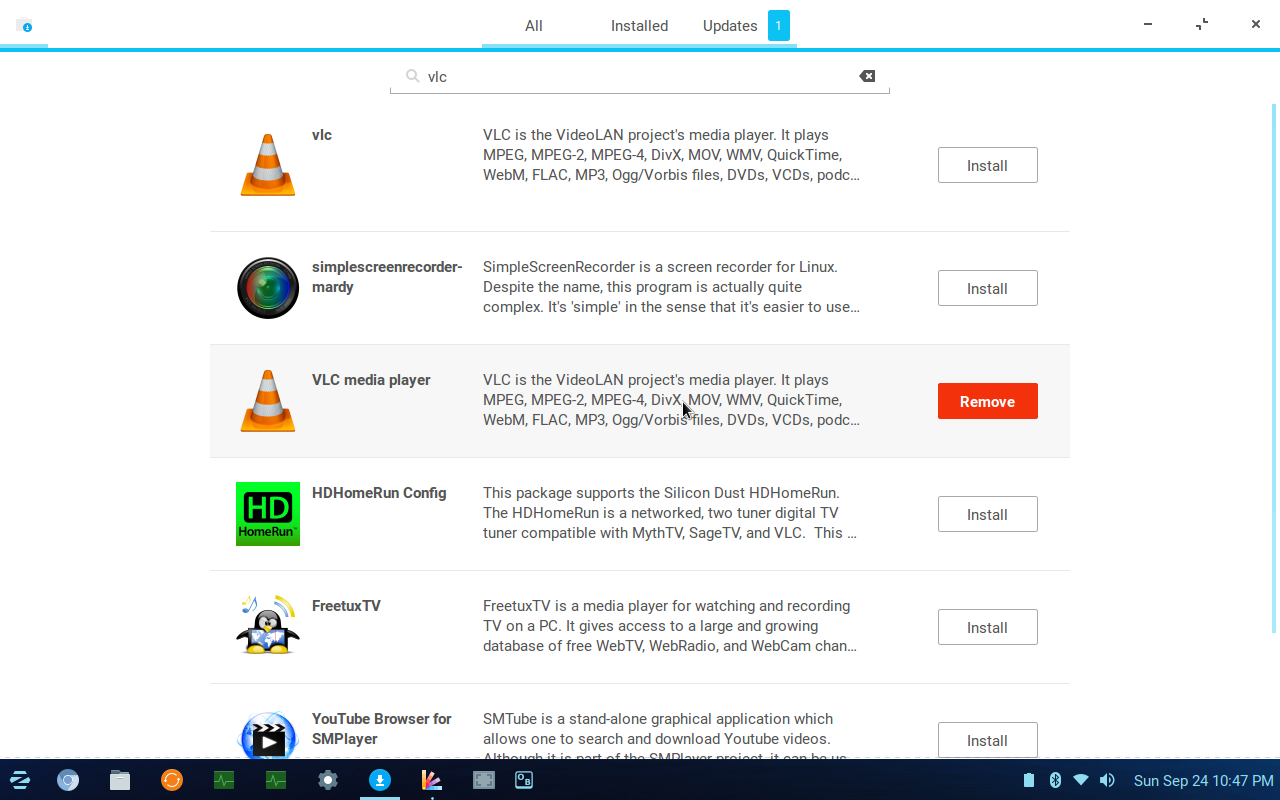Switch to the Installed tab
The image size is (1280, 800).
[639, 26]
